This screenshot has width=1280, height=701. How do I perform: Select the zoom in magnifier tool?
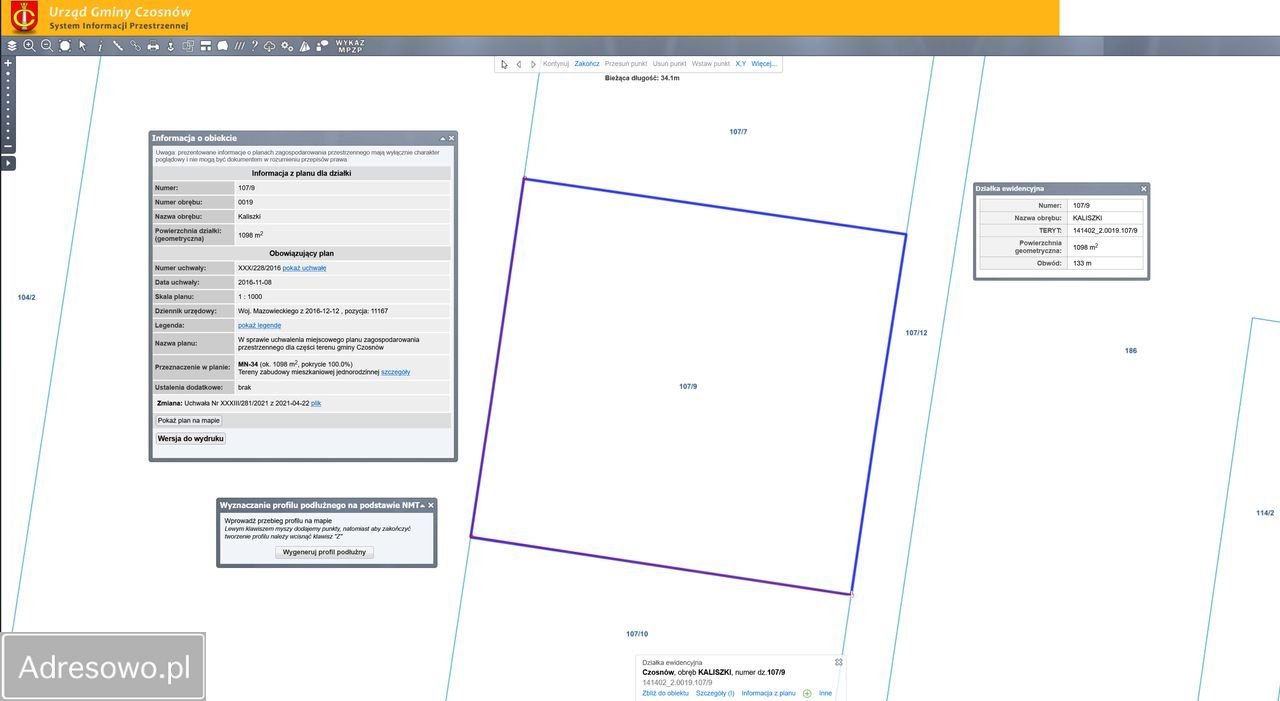tap(30, 46)
